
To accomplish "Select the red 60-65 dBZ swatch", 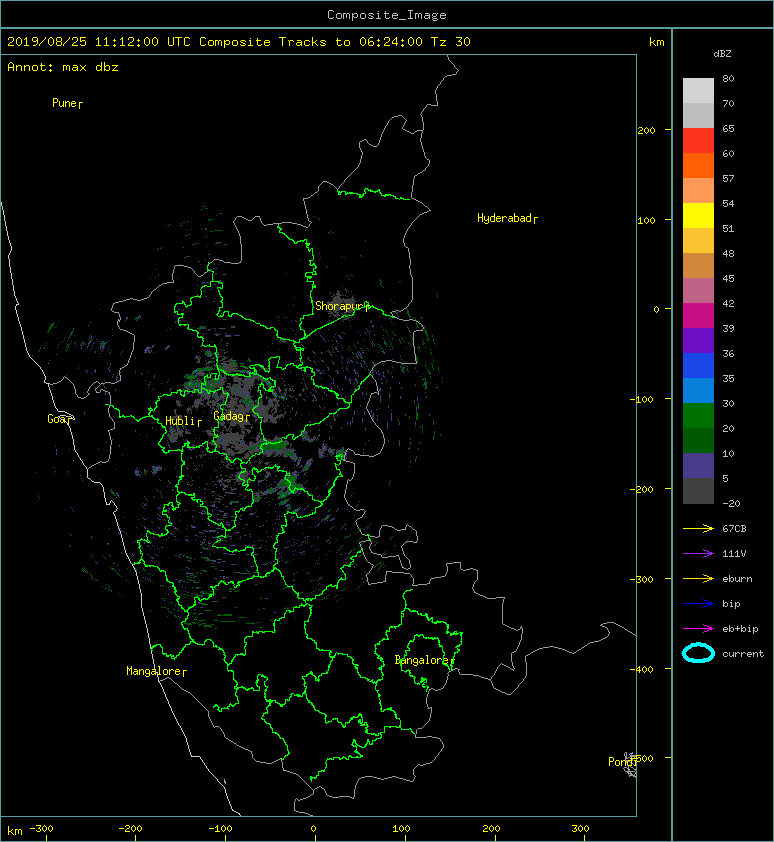I will coord(698,141).
